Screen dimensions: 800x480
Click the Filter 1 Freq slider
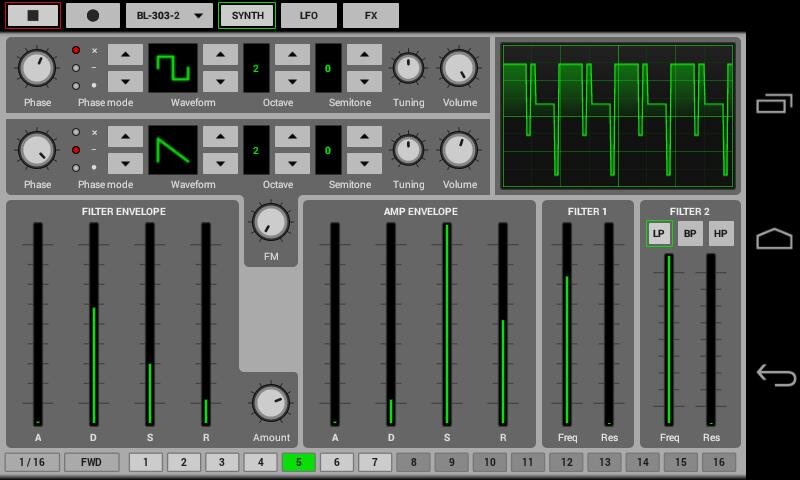coord(567,325)
